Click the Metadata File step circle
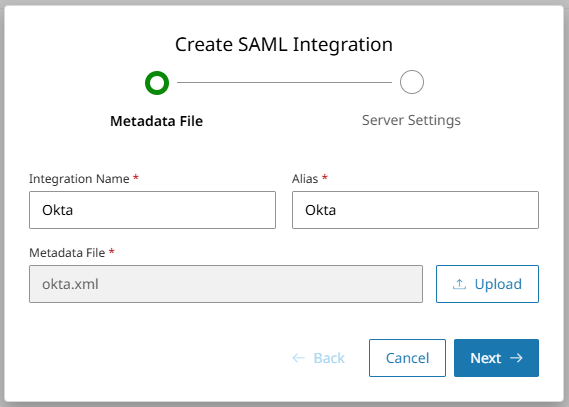 pyautogui.click(x=157, y=83)
